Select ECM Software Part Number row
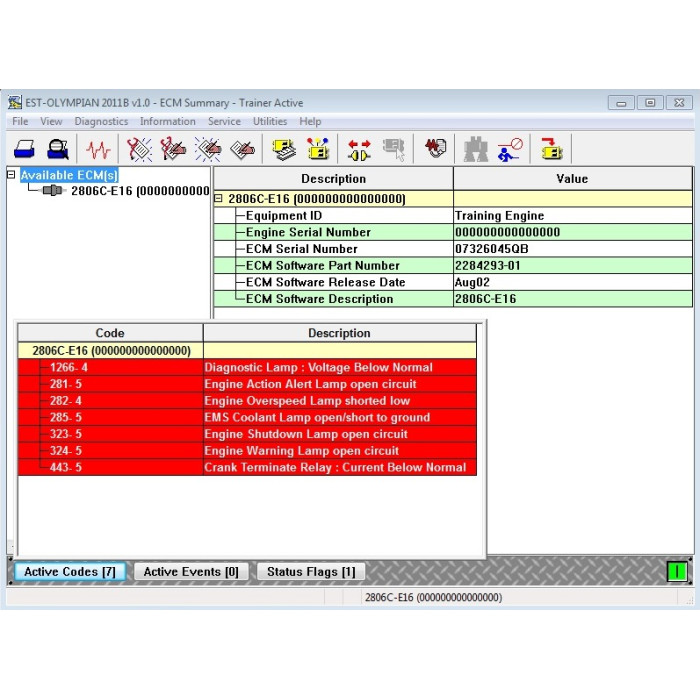 (453, 266)
